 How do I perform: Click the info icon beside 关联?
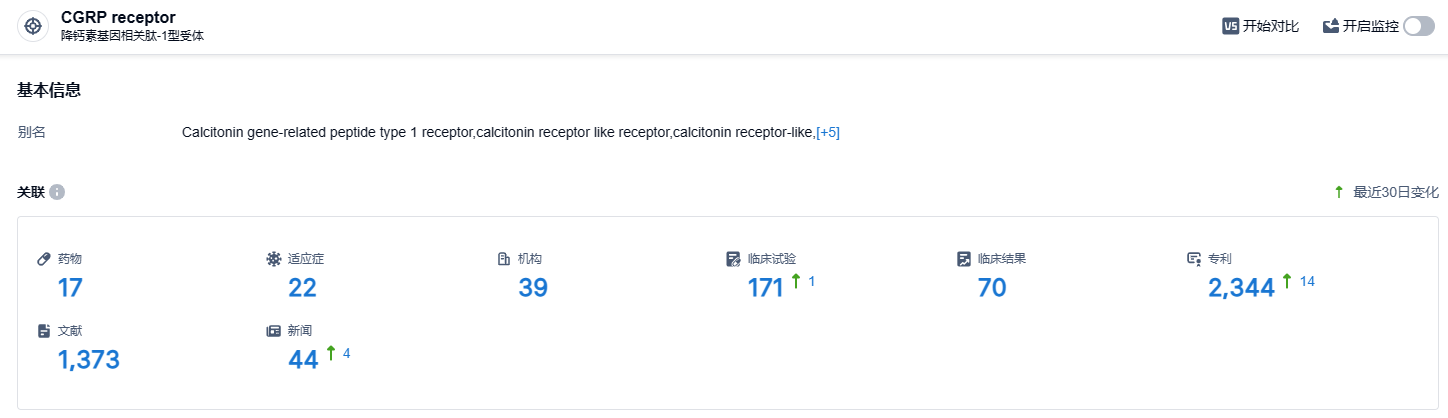[57, 192]
